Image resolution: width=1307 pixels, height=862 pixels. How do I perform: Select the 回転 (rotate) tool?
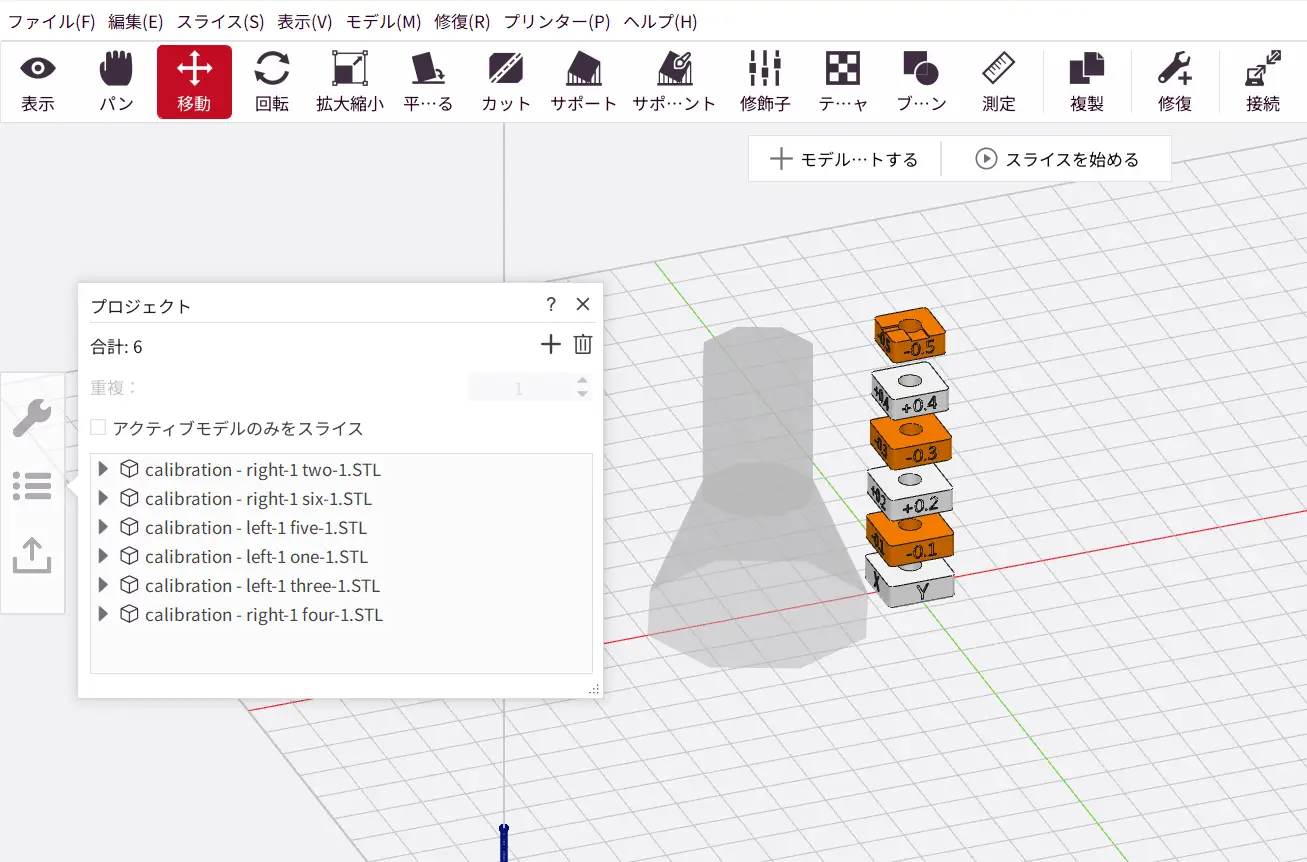272,81
